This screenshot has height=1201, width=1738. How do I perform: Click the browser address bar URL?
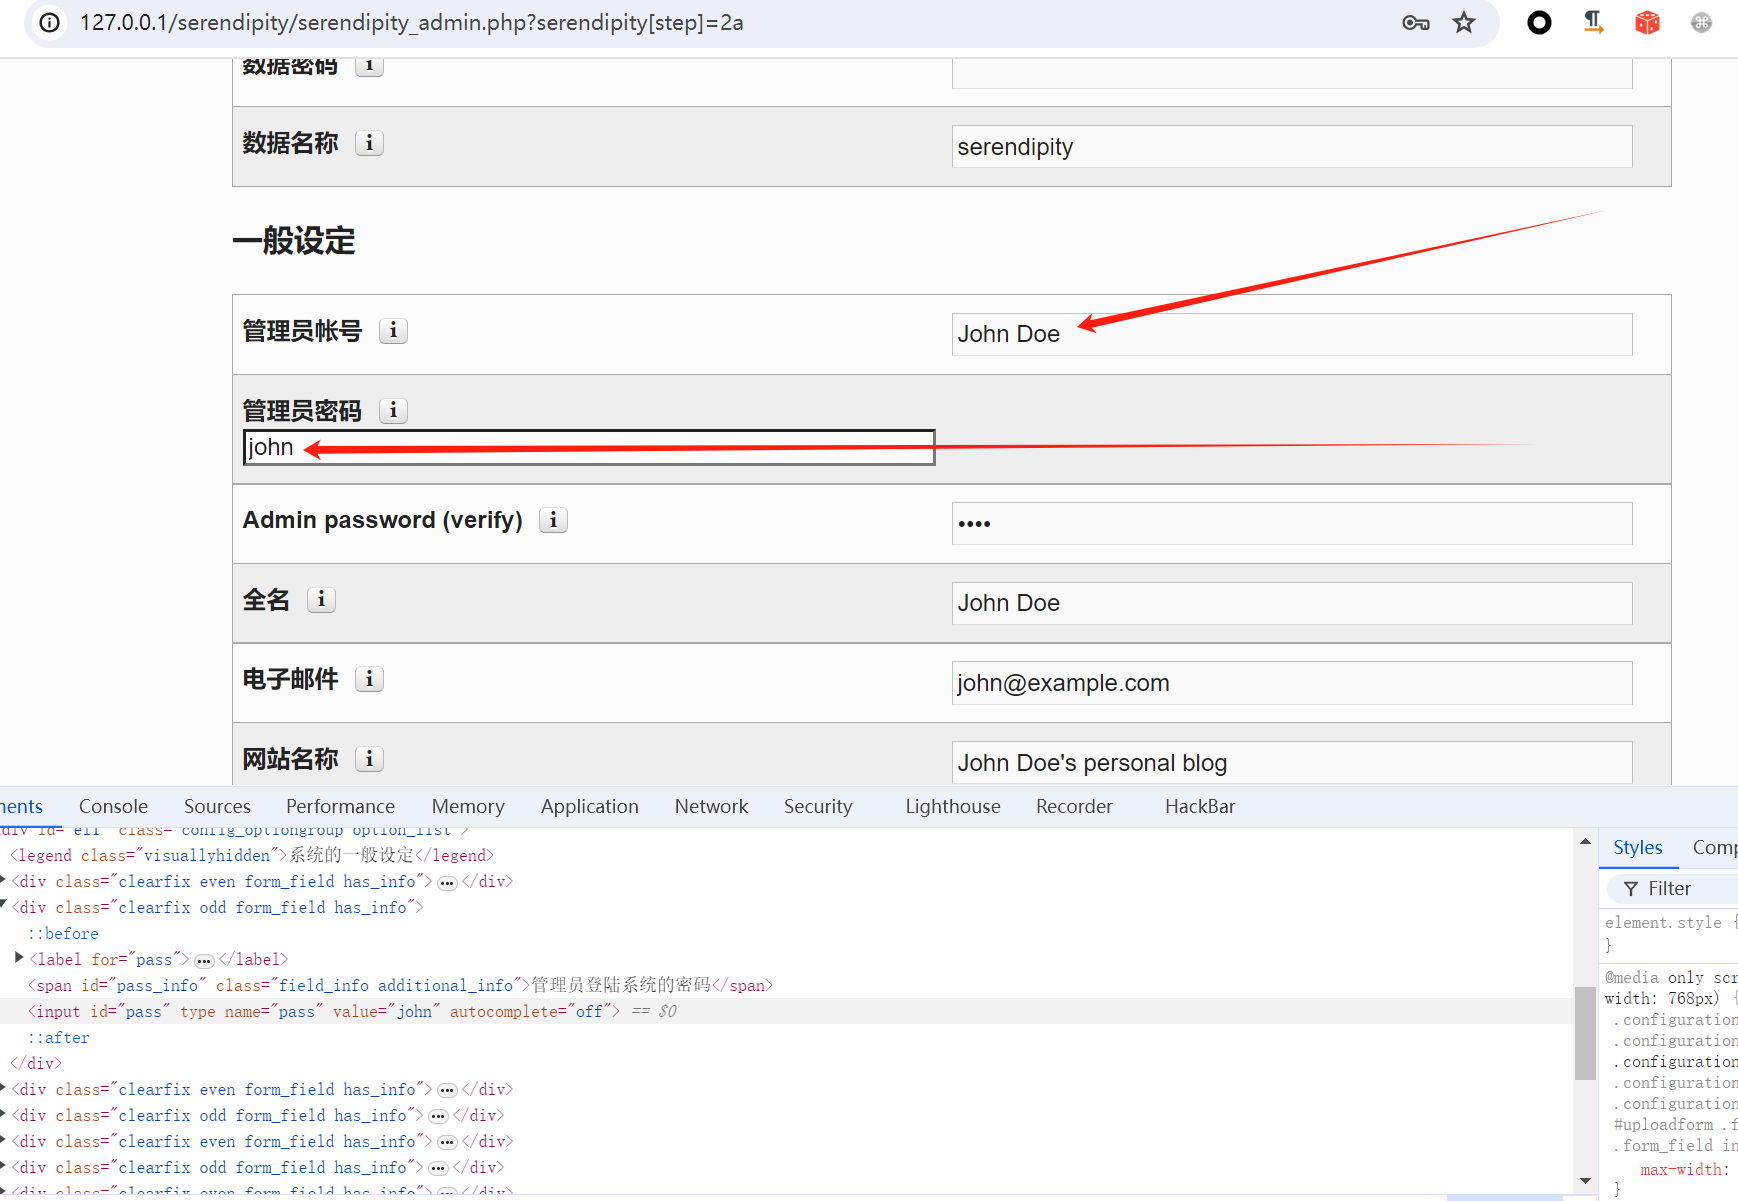click(x=412, y=22)
